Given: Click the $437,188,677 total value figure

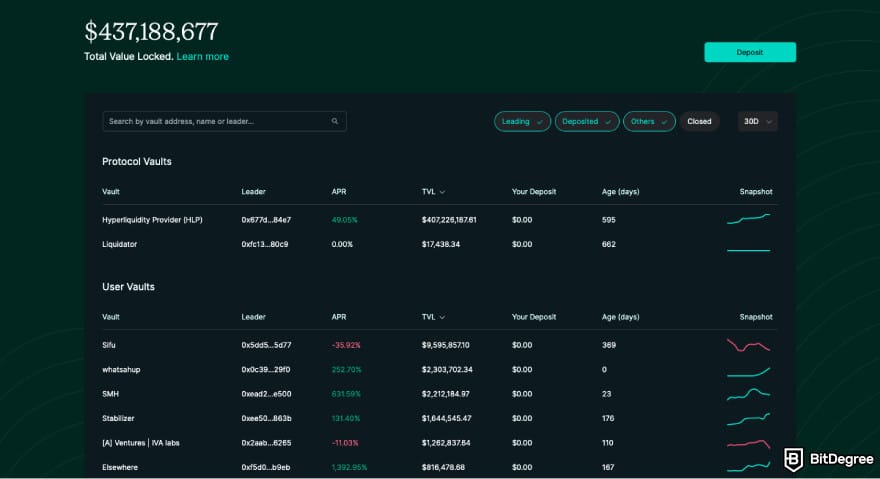Looking at the screenshot, I should (x=151, y=31).
